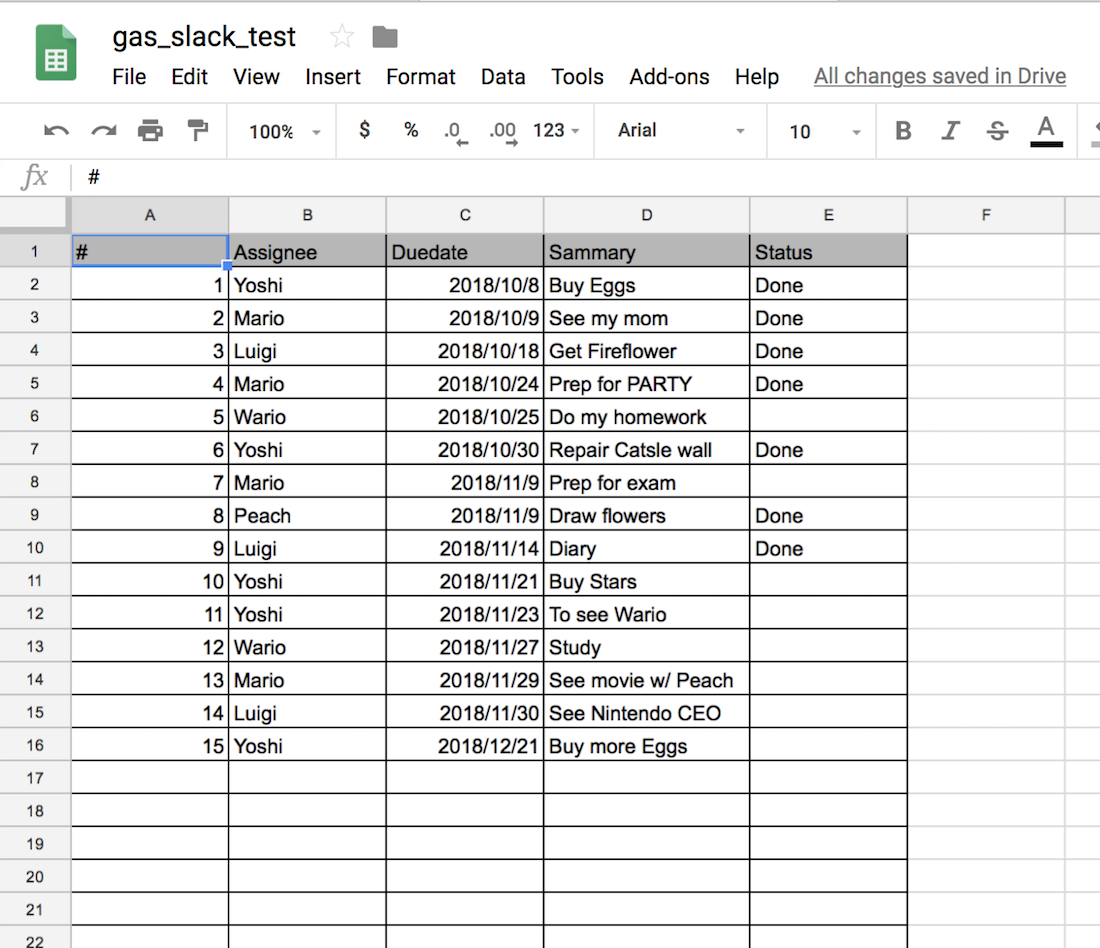Image resolution: width=1100 pixels, height=948 pixels.
Task: Select the Prep for PARTY cell
Action: coord(647,383)
